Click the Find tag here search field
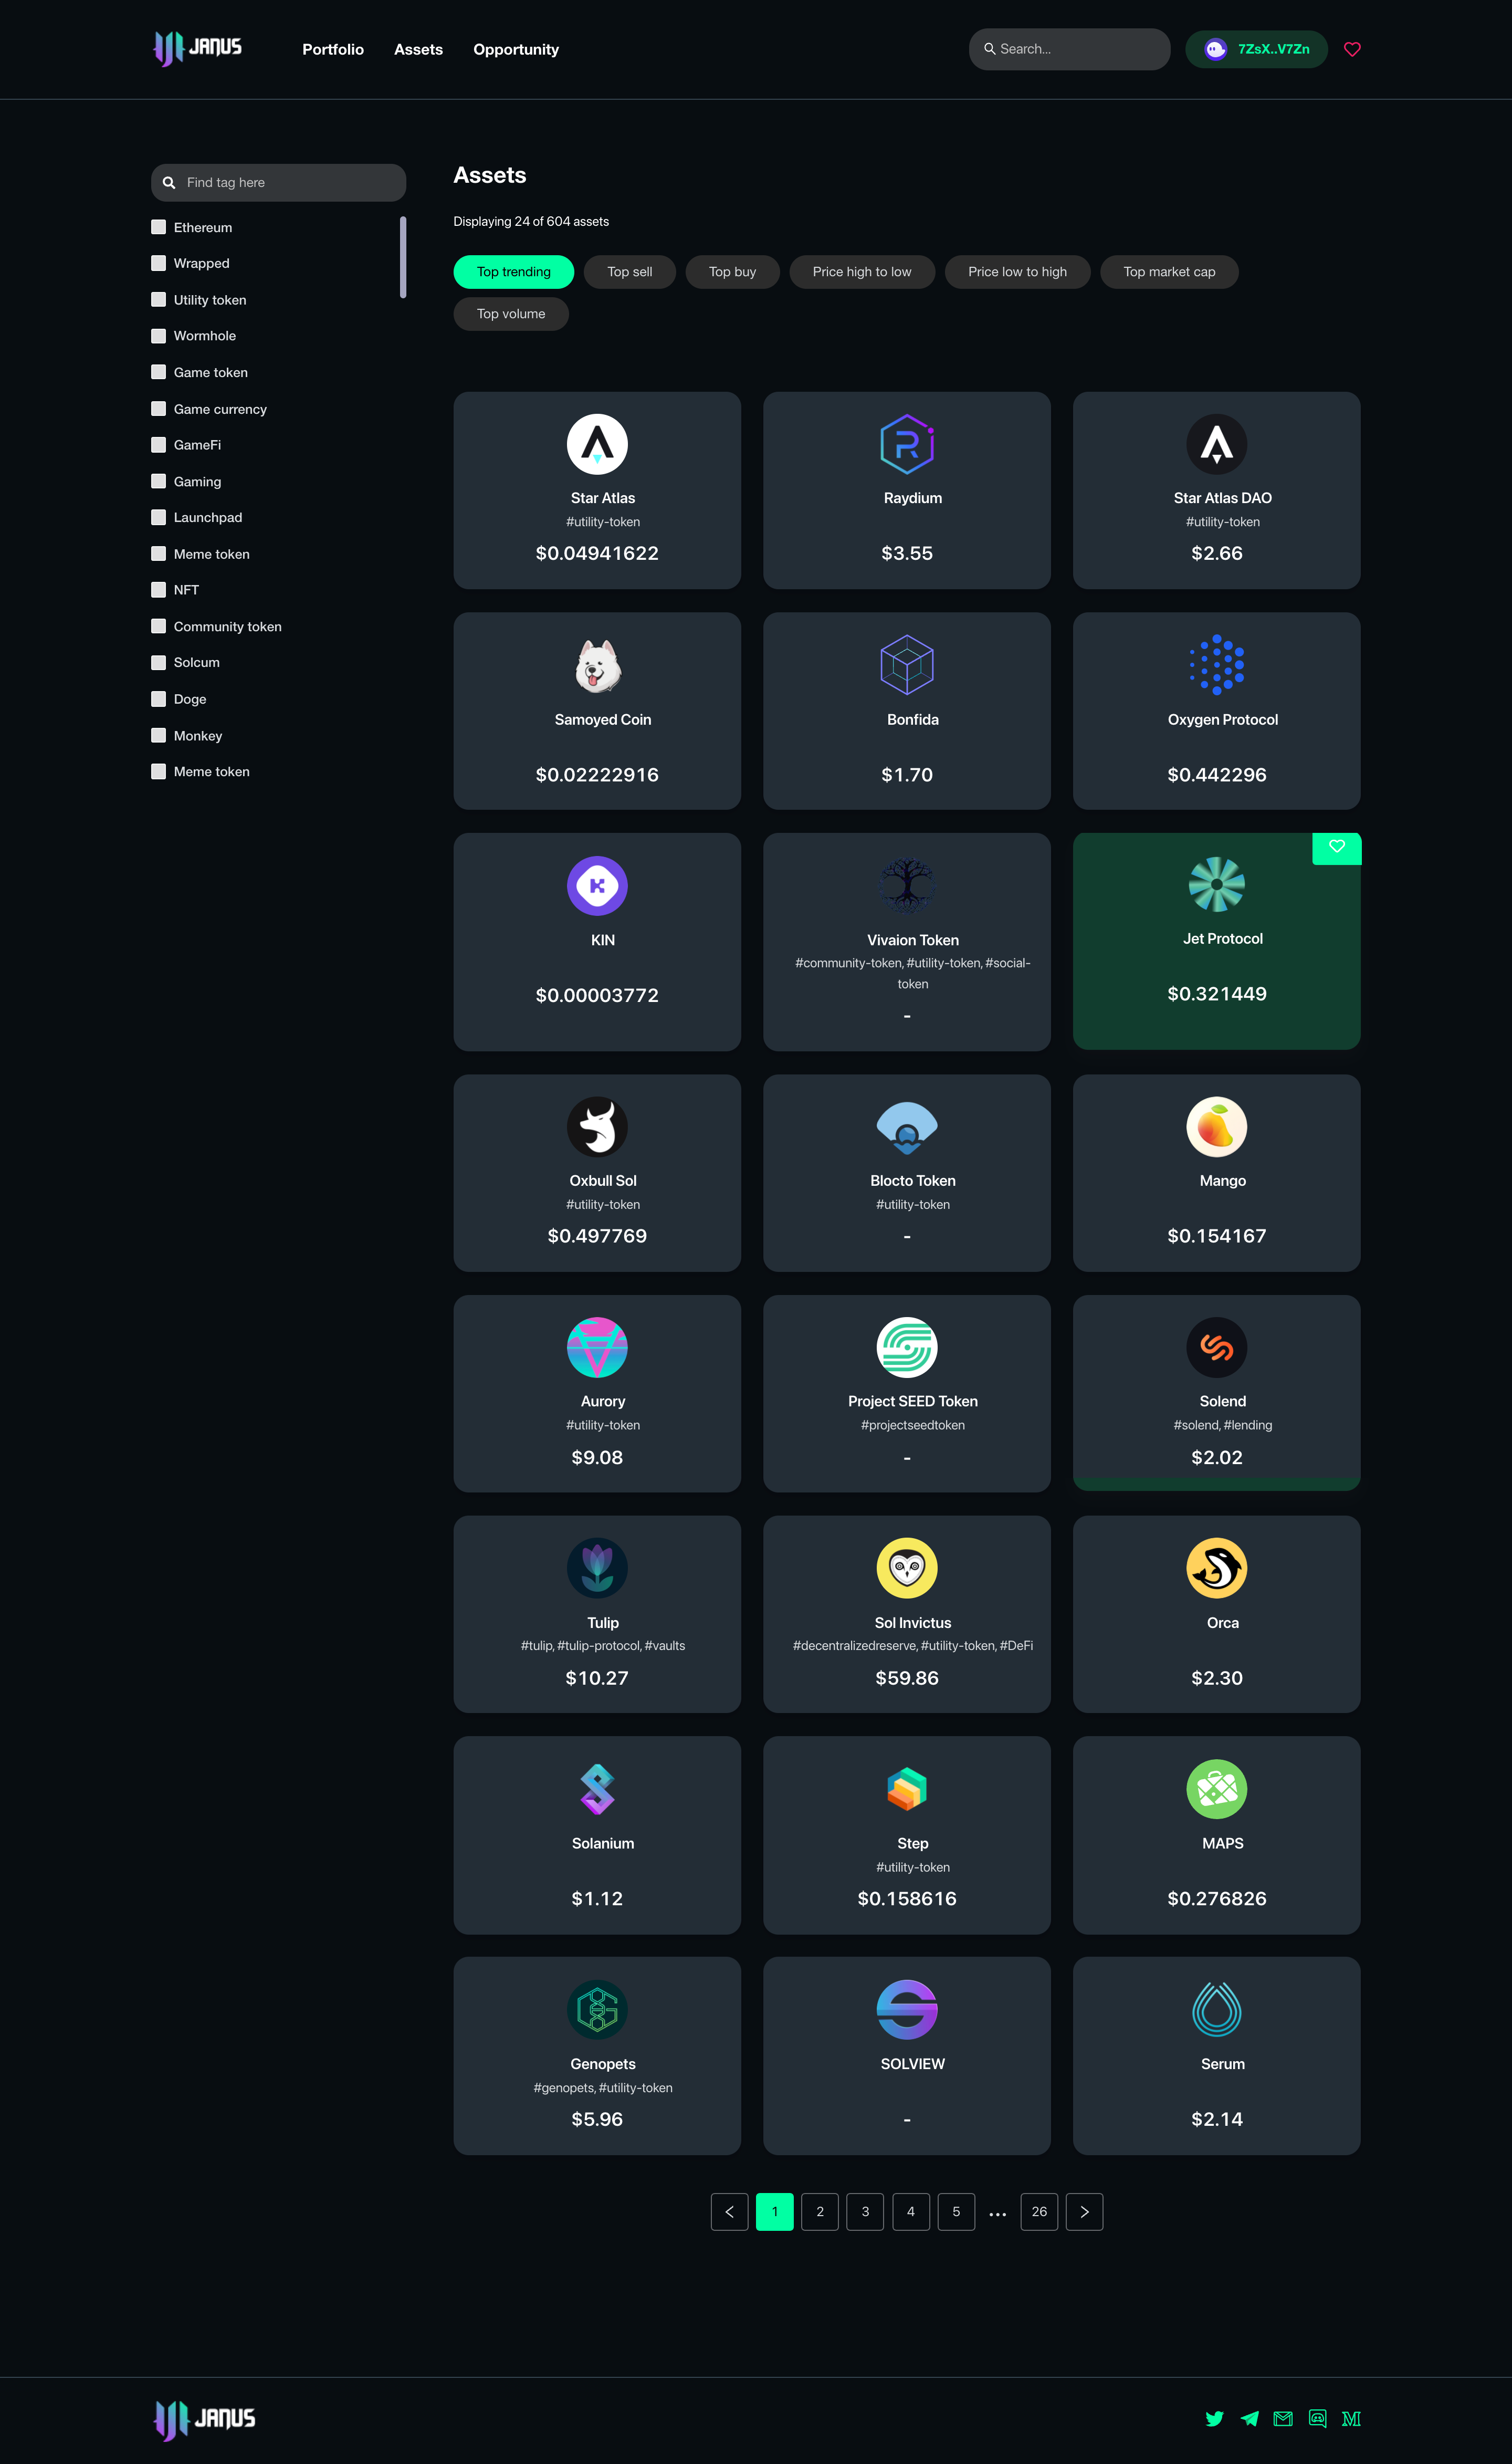Image resolution: width=1512 pixels, height=2464 pixels. (x=278, y=182)
